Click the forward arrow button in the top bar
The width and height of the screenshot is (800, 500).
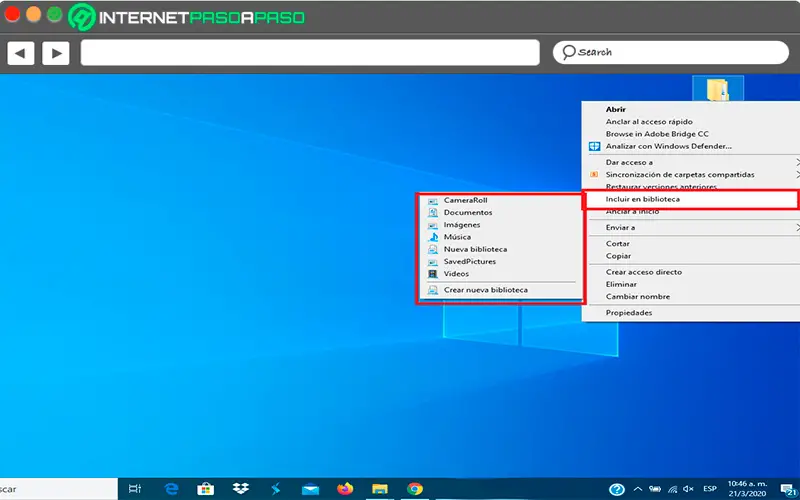point(56,53)
